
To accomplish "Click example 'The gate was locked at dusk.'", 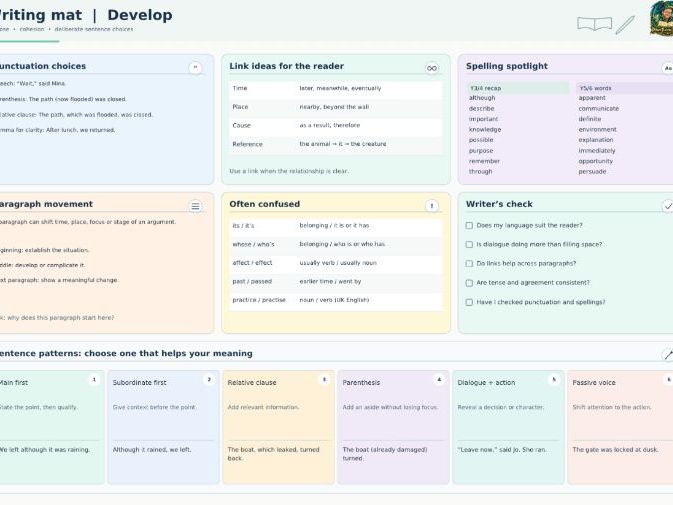I will pos(615,450).
